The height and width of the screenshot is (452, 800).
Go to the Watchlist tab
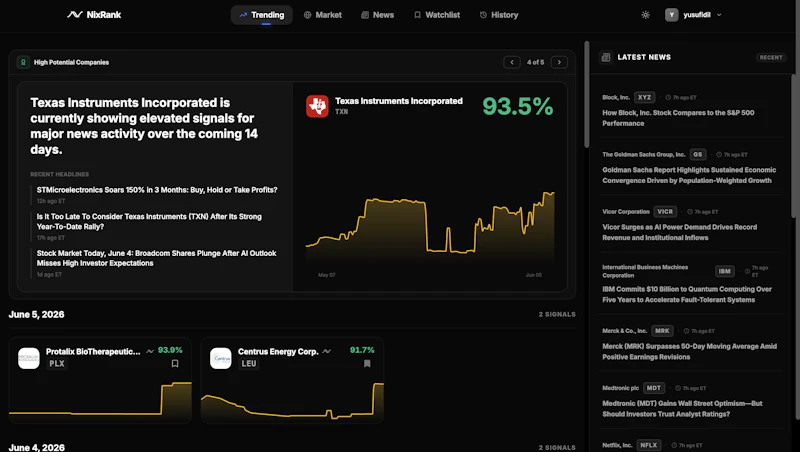[x=437, y=15]
